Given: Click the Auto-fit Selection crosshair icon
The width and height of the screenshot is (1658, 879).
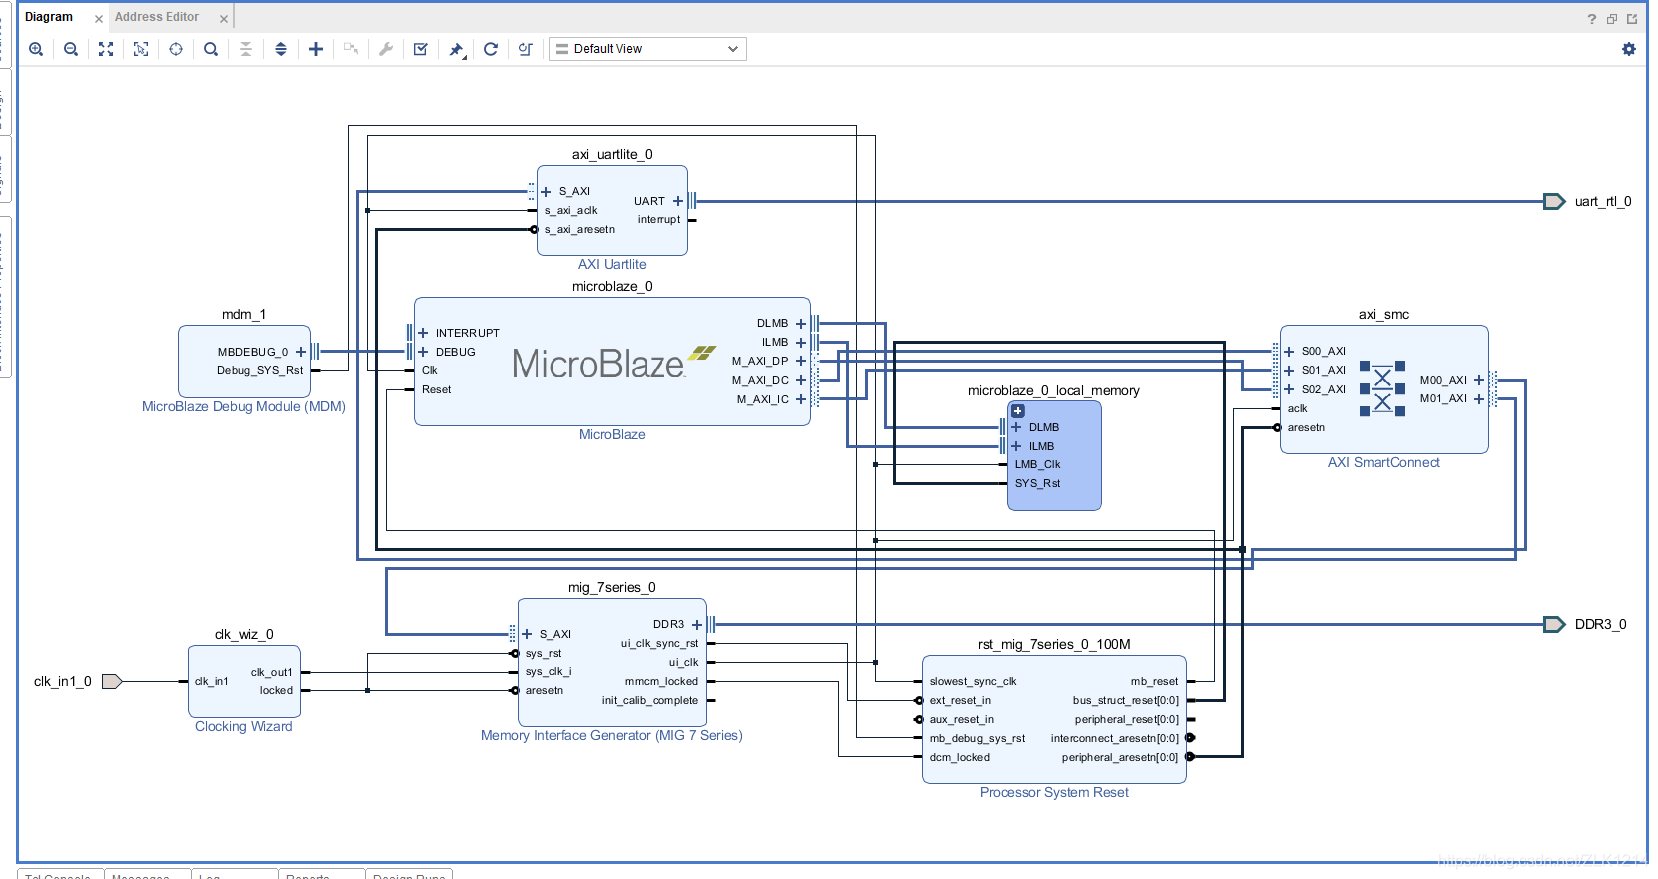Looking at the screenshot, I should [176, 49].
